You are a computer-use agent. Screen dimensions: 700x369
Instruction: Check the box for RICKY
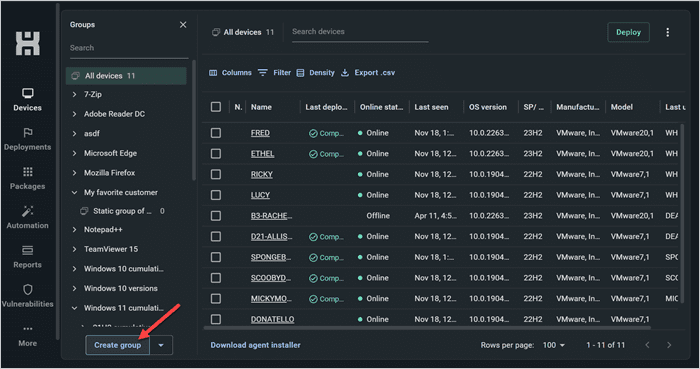pyautogui.click(x=216, y=174)
